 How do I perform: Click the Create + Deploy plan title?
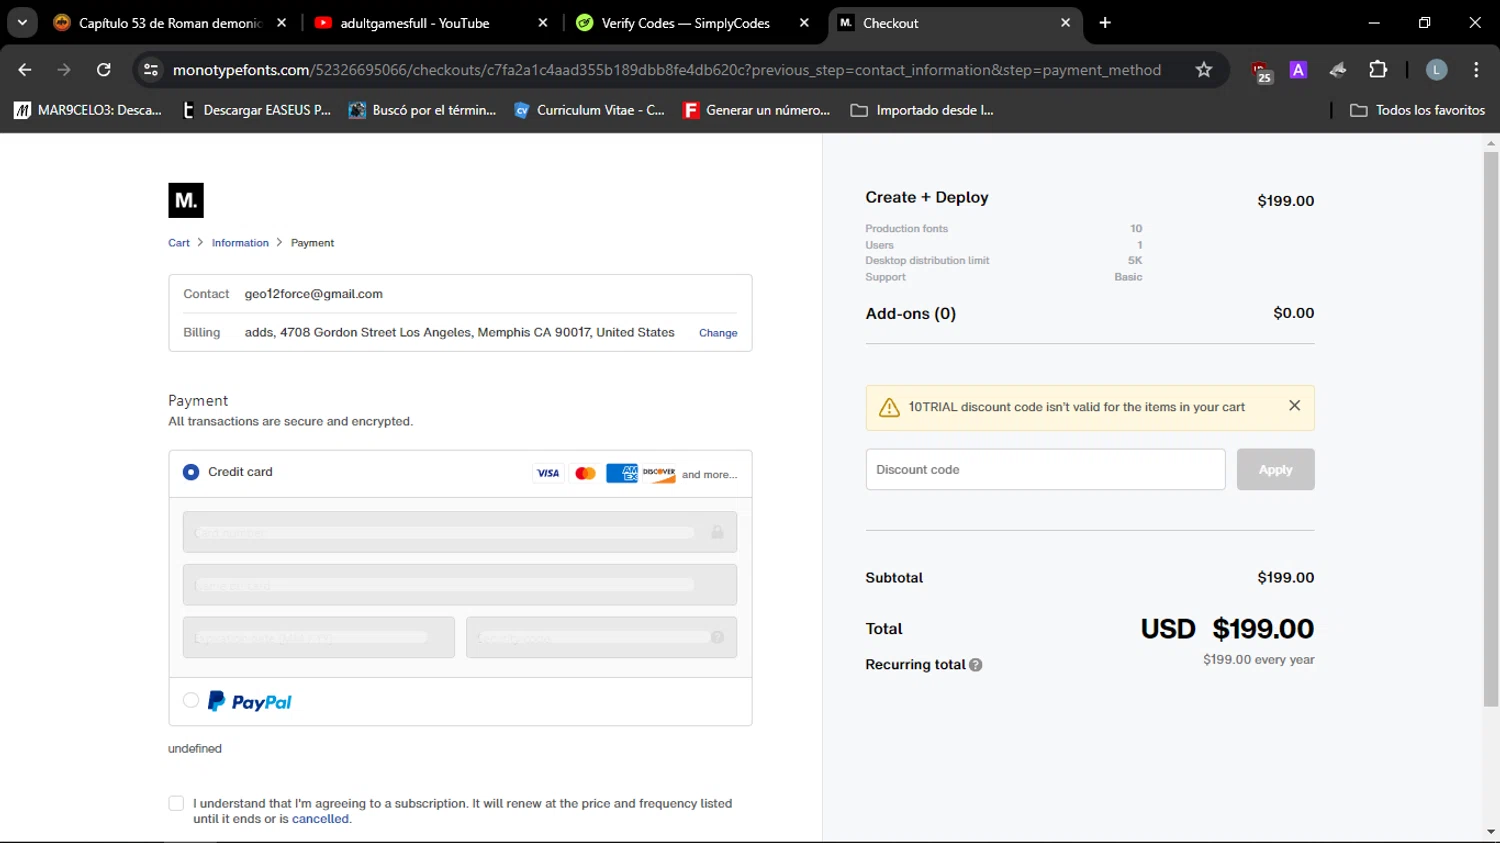pyautogui.click(x=927, y=197)
